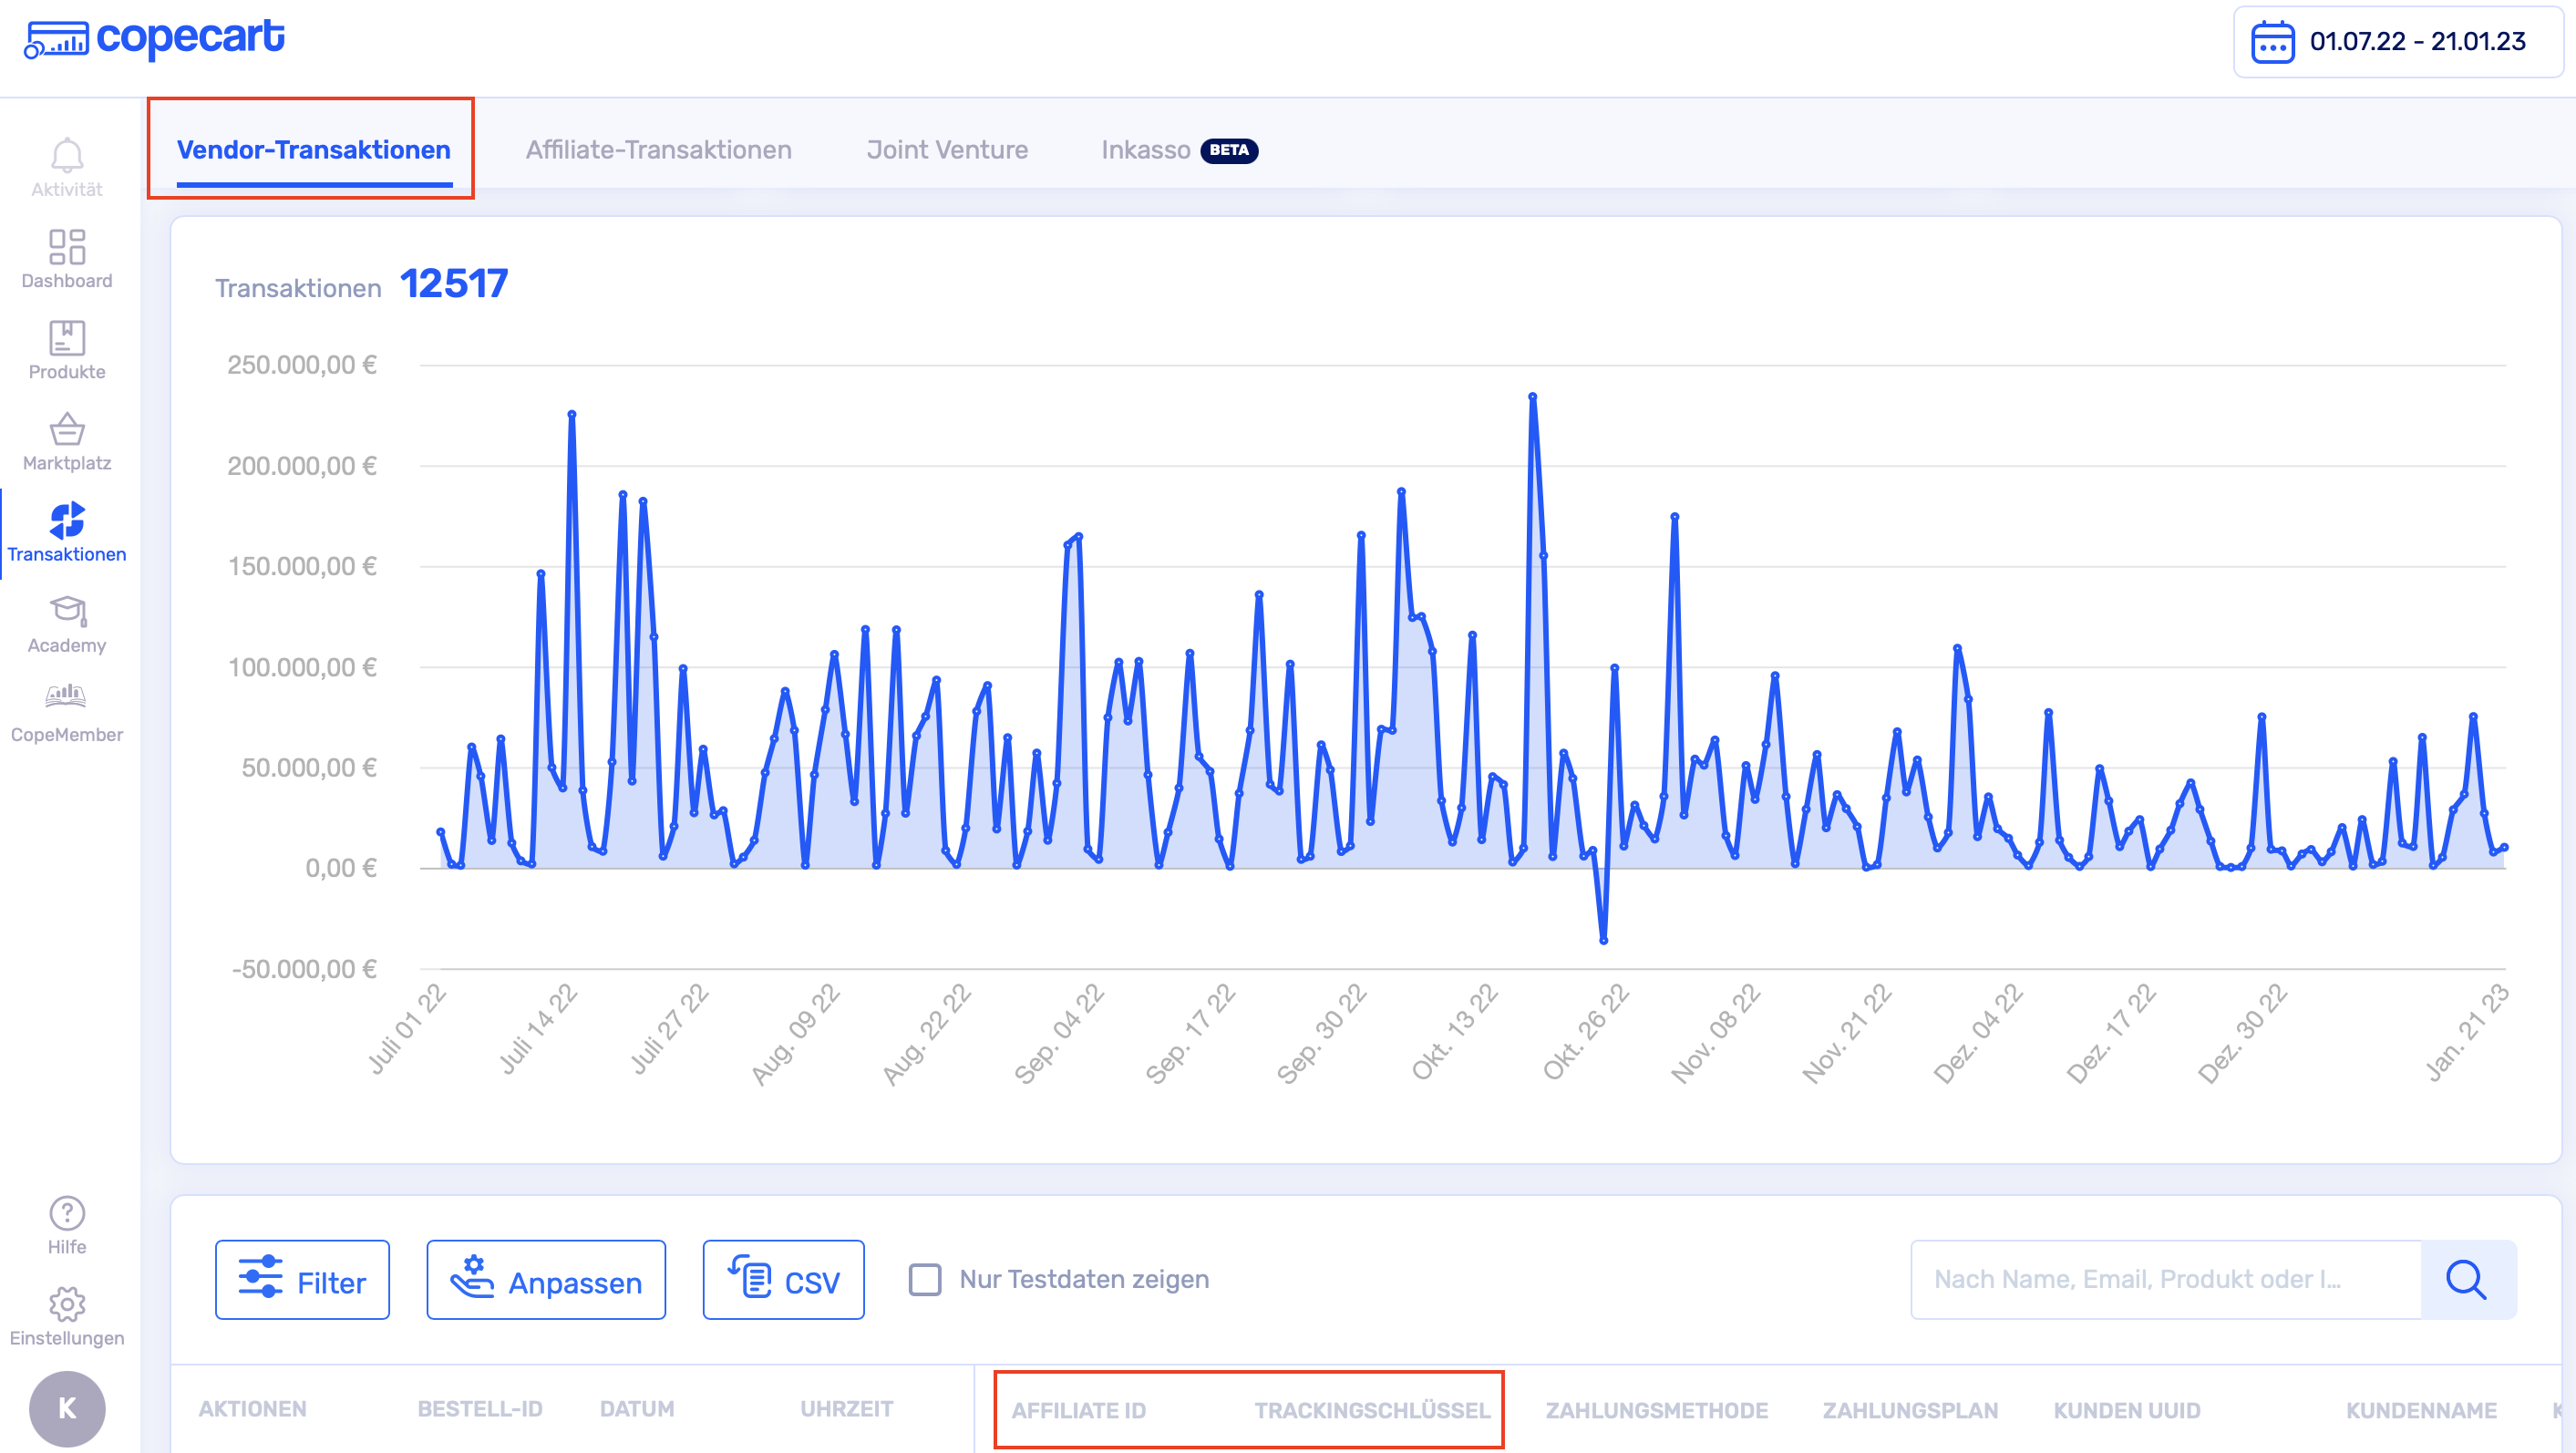Open the Marktplatz basket icon
This screenshot has width=2576, height=1453.
pos(66,430)
